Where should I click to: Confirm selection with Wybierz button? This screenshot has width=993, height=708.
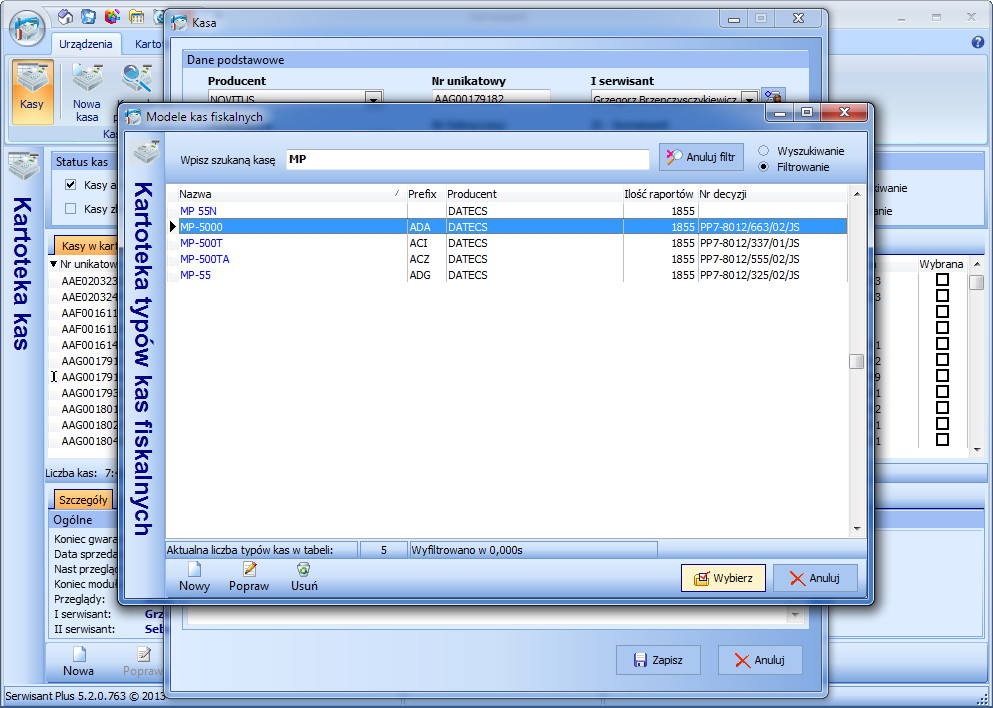coord(723,578)
